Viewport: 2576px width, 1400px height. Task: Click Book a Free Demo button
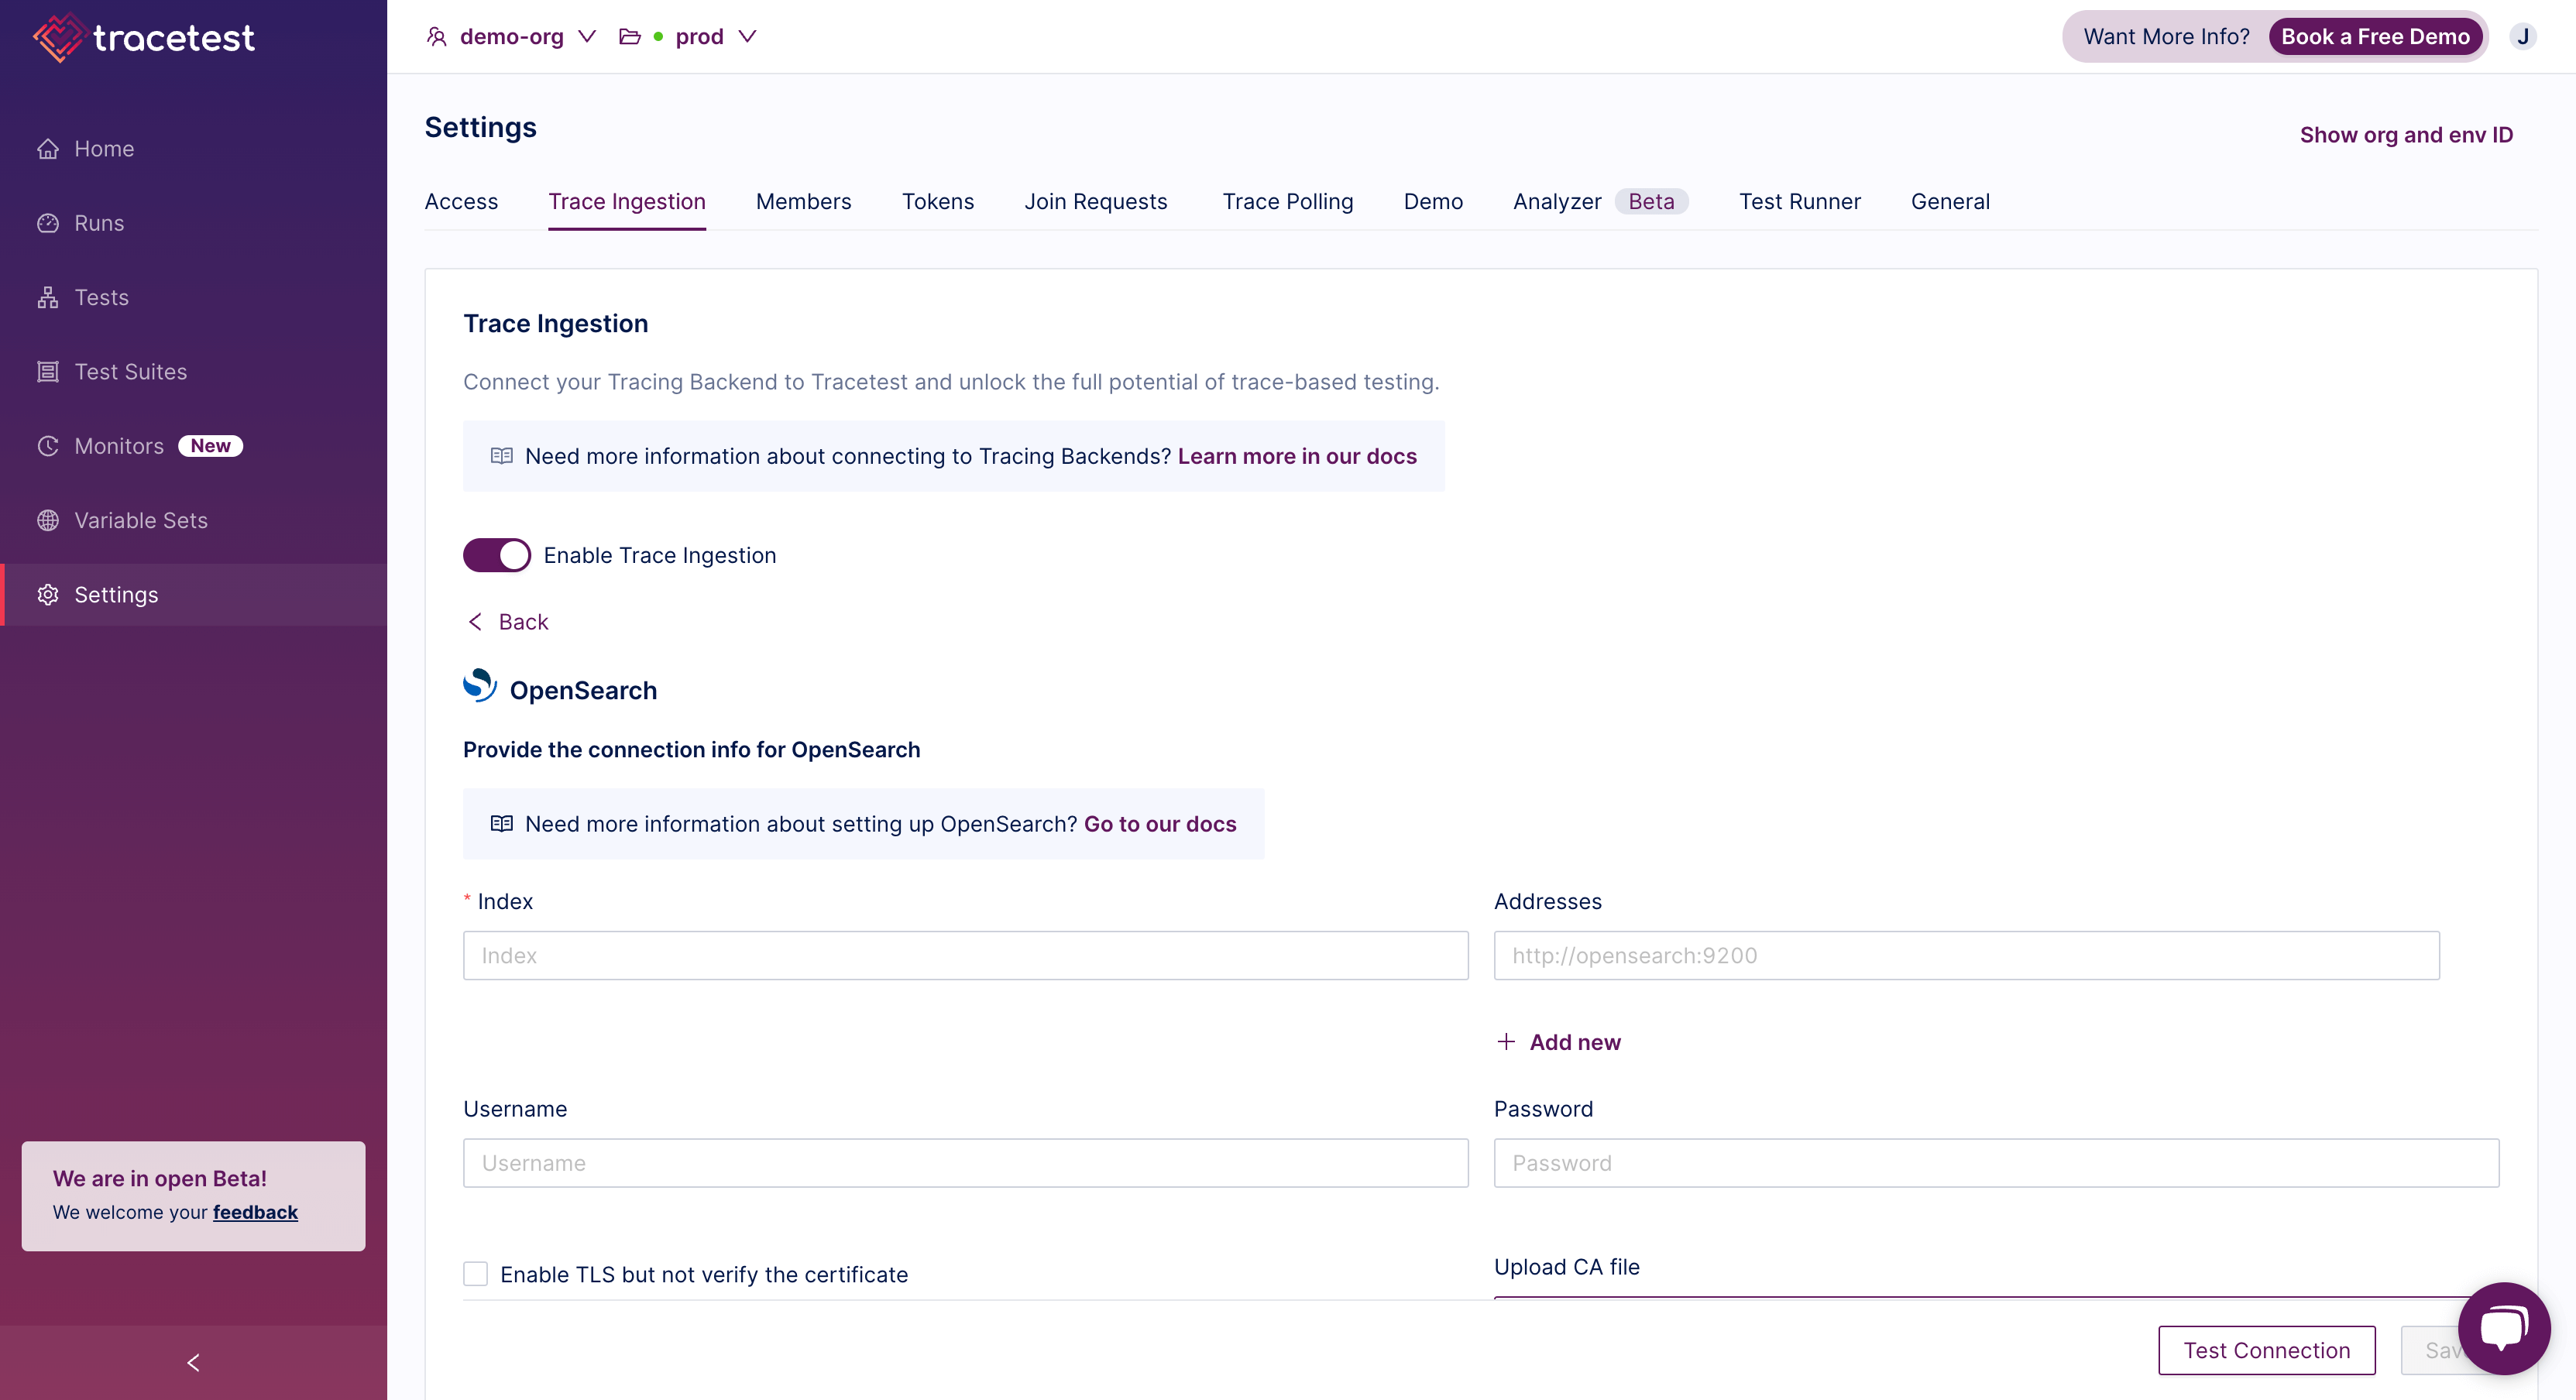2375,37
